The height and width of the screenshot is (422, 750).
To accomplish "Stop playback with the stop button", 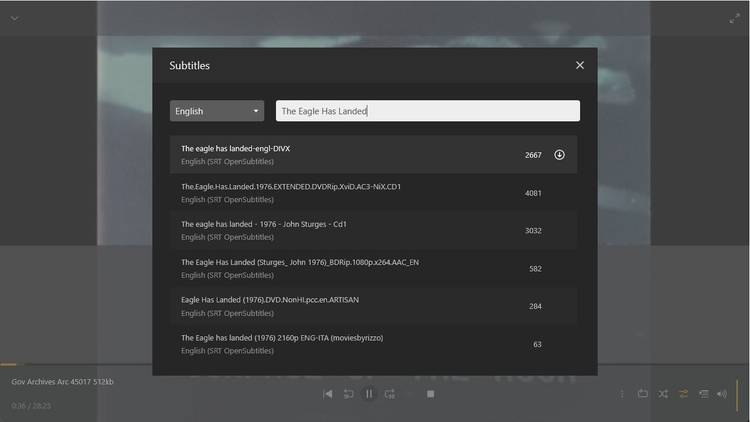I will pos(430,394).
